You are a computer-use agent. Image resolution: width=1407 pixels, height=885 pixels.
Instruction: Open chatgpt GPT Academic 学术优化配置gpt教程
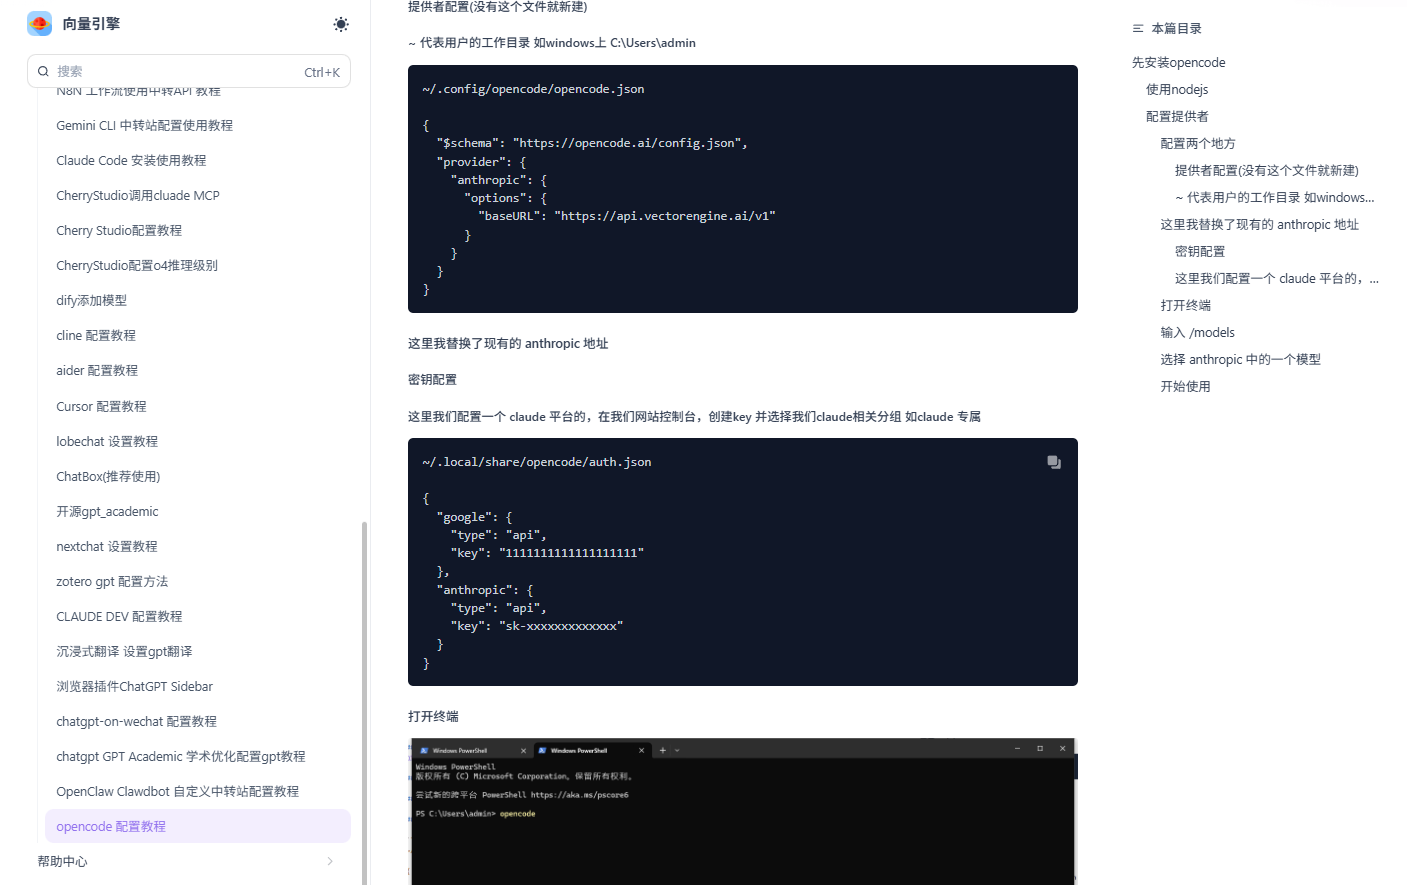[181, 756]
